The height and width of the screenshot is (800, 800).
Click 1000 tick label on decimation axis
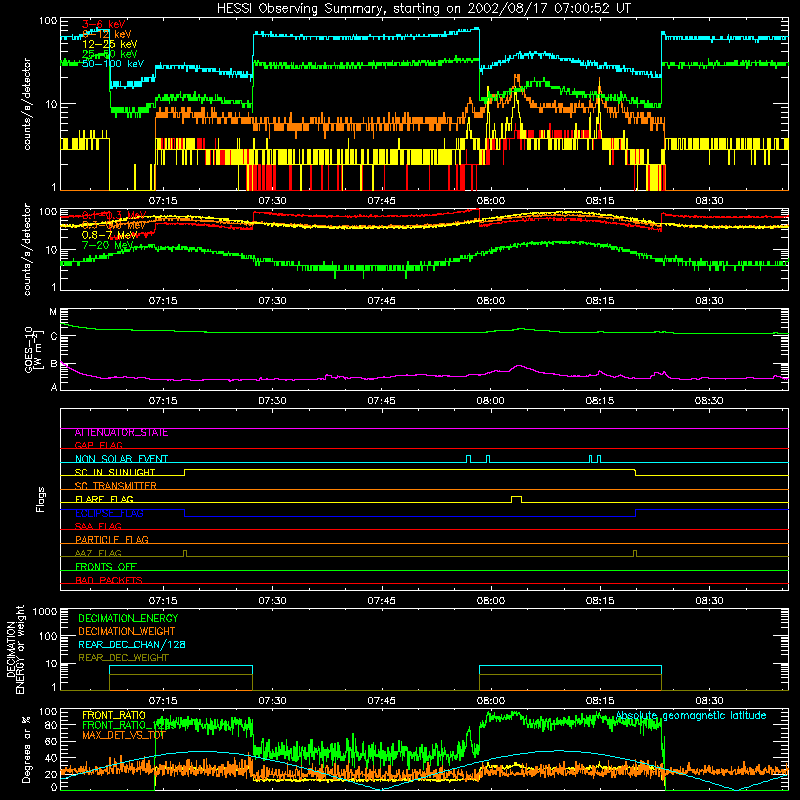(x=44, y=612)
